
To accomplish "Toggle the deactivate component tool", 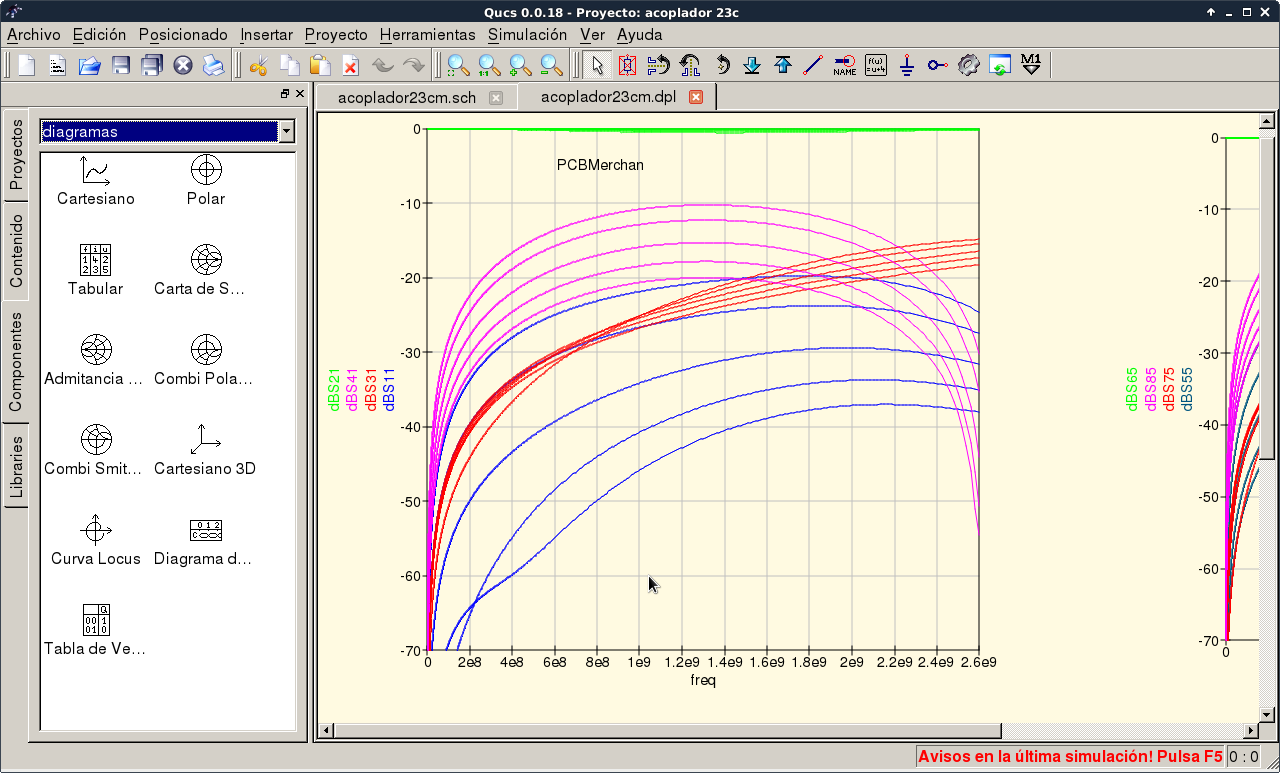I will point(627,66).
